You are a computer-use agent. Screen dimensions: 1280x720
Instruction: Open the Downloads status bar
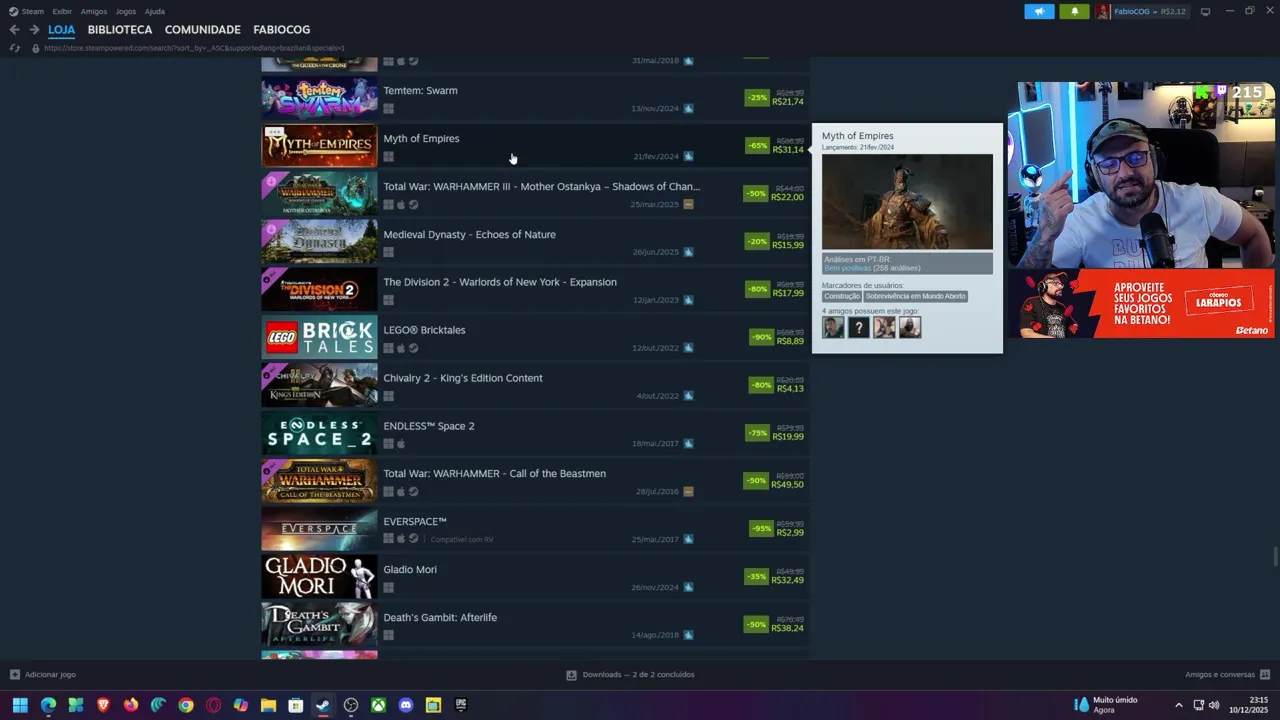point(630,675)
